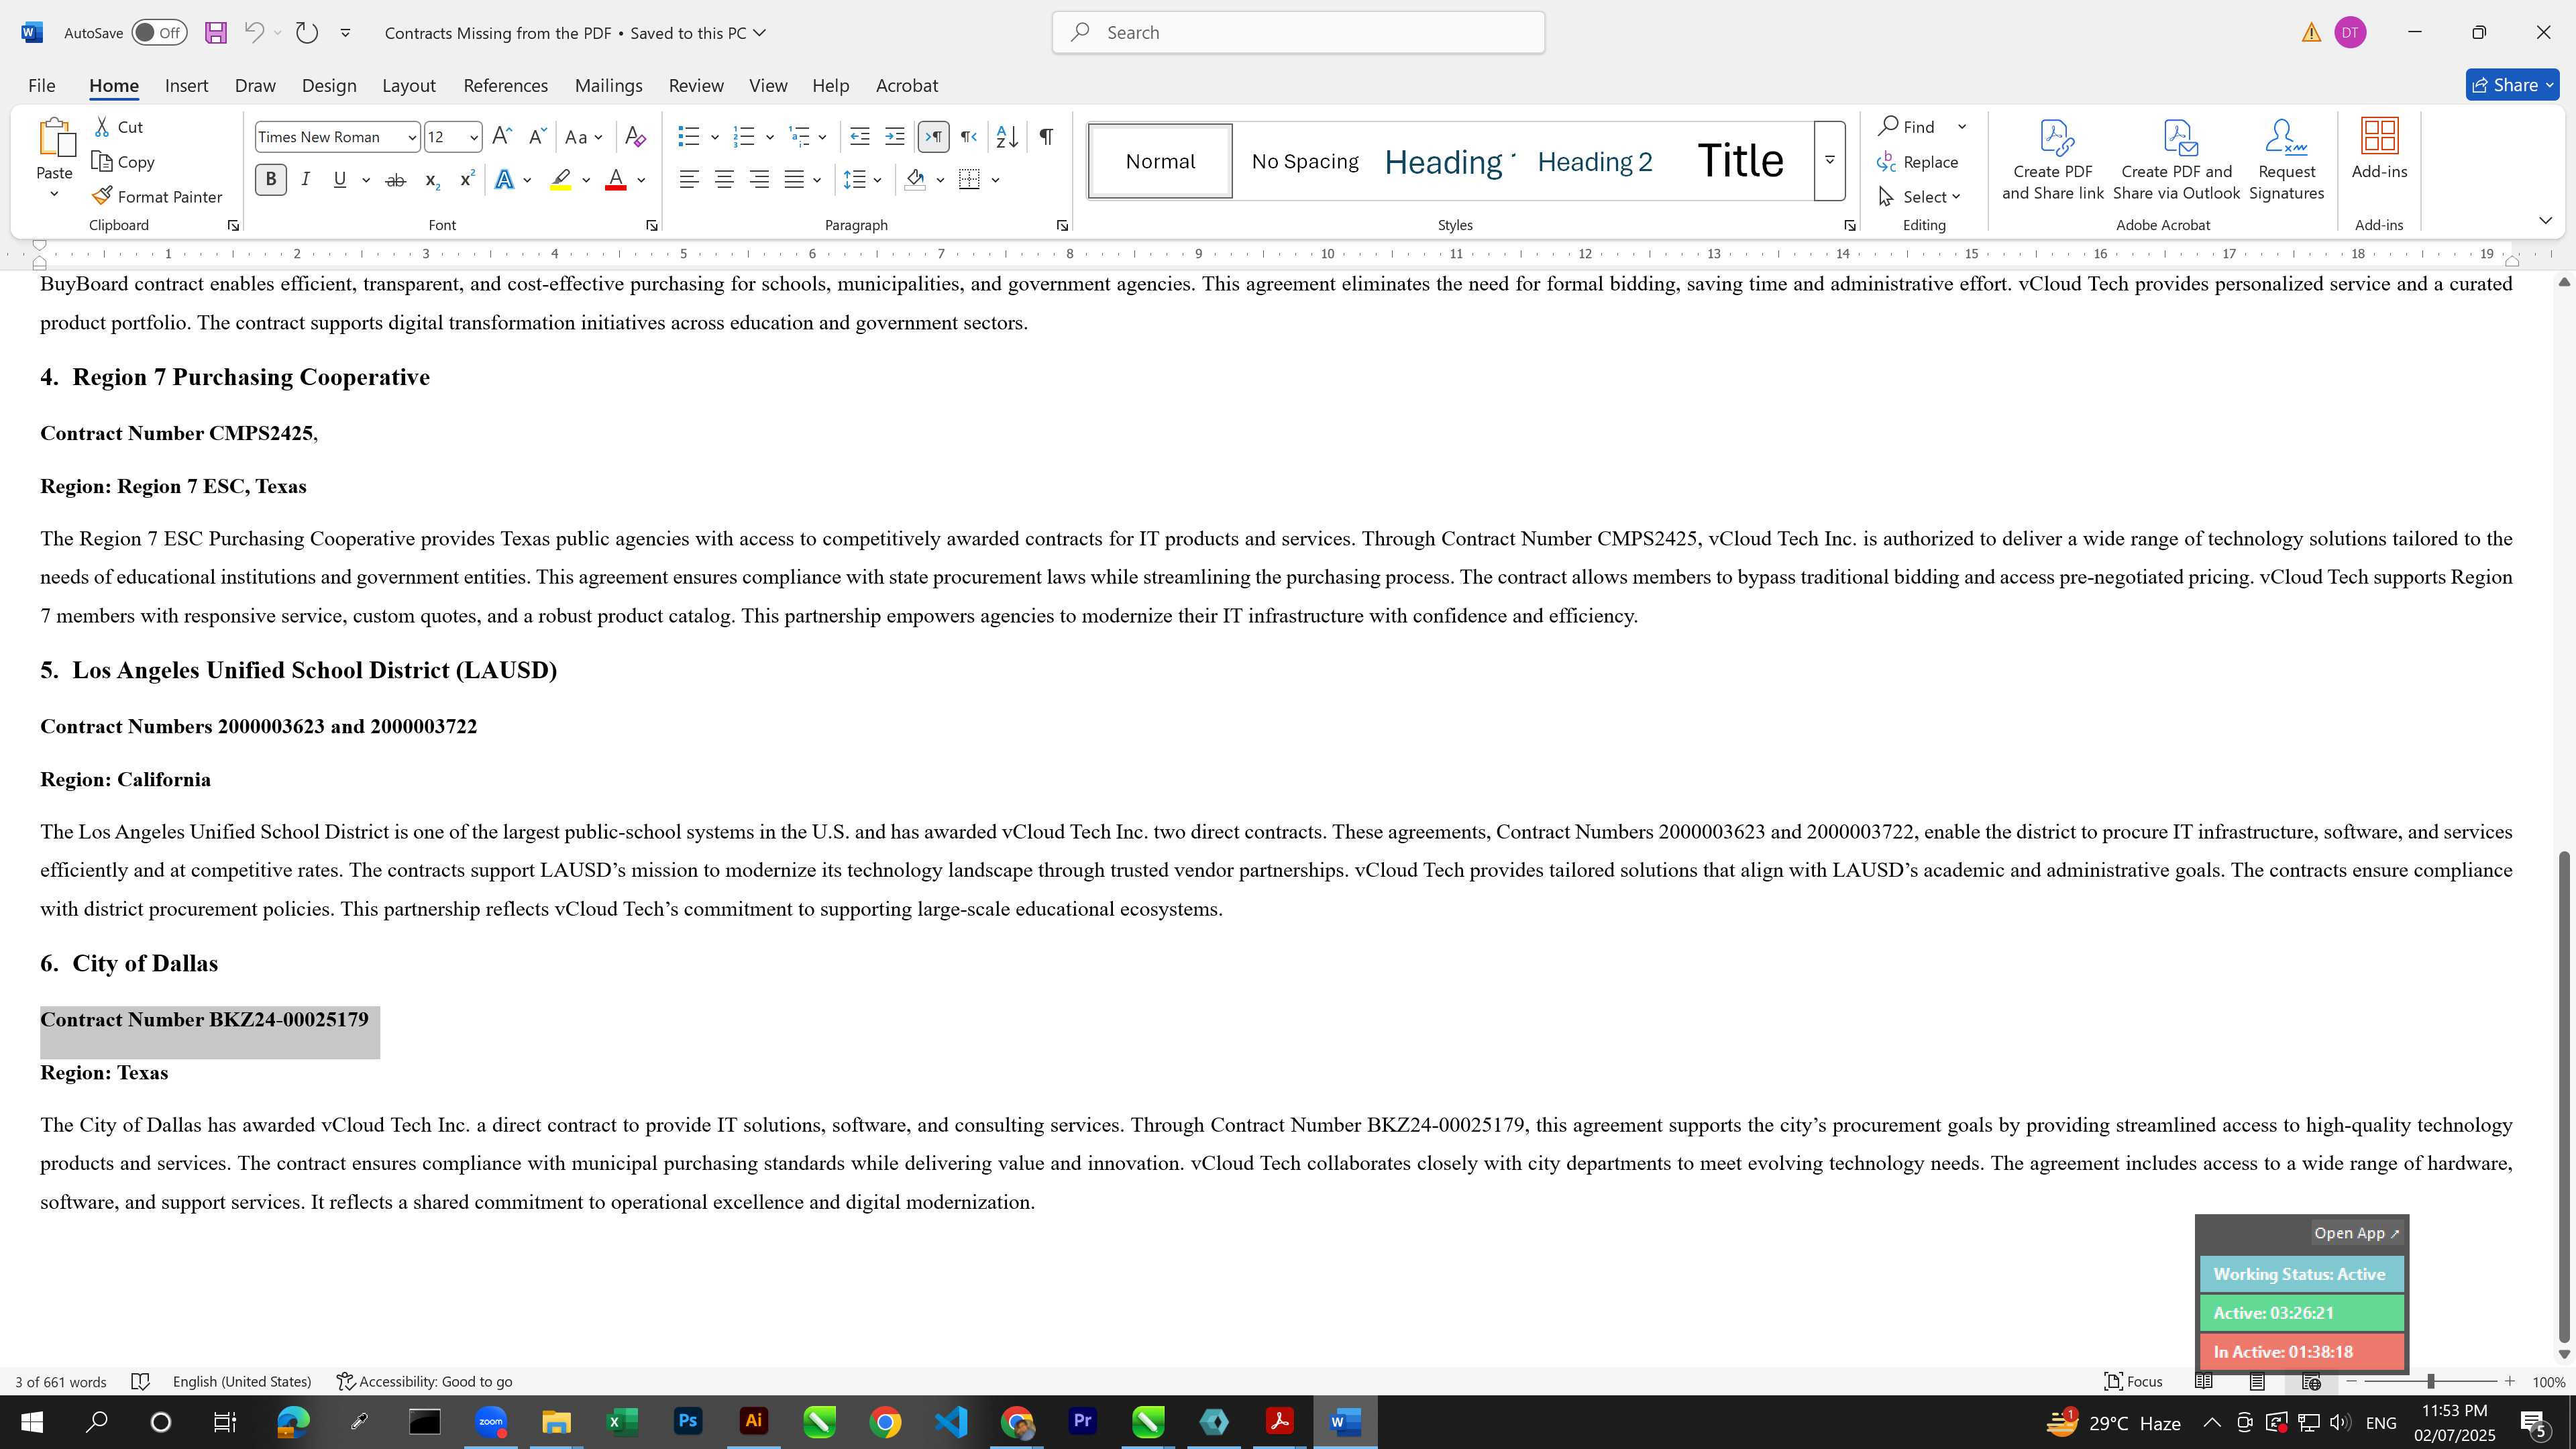This screenshot has height=1449, width=2576.
Task: Open Focus mode
Action: (x=2133, y=1381)
